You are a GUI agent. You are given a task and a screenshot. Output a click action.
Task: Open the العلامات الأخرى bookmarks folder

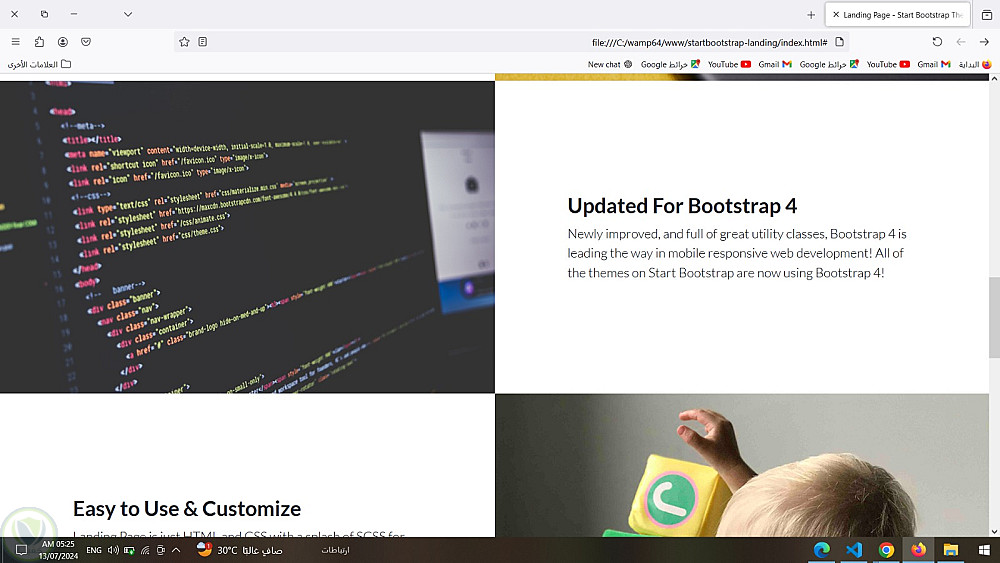(x=39, y=64)
